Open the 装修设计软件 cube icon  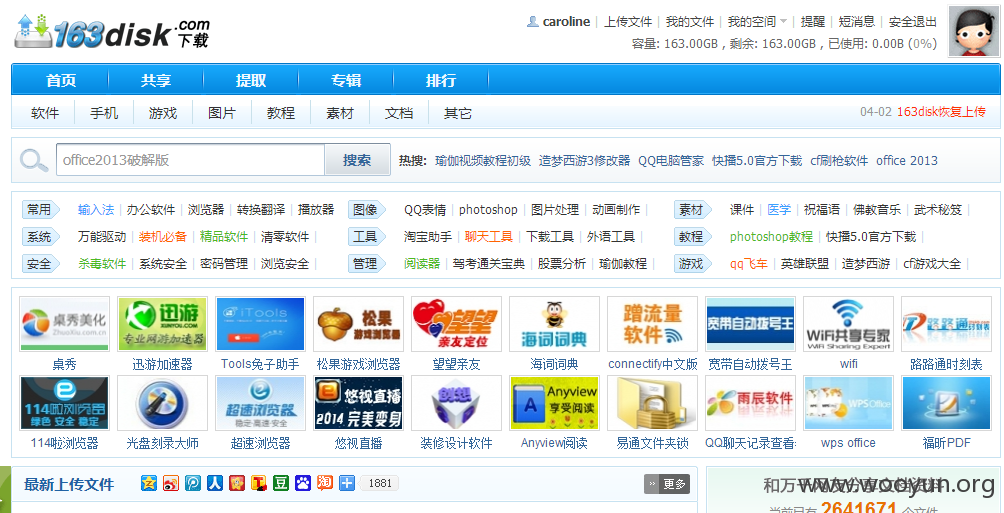457,402
